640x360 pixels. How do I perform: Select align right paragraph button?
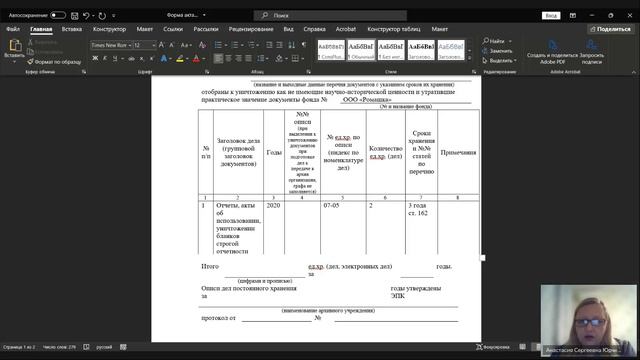(x=238, y=59)
